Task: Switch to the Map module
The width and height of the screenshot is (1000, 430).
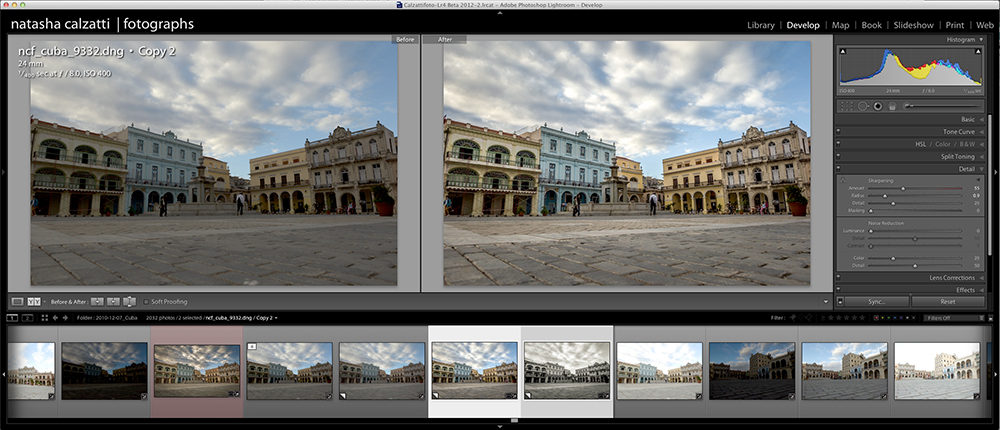Action: (x=841, y=26)
